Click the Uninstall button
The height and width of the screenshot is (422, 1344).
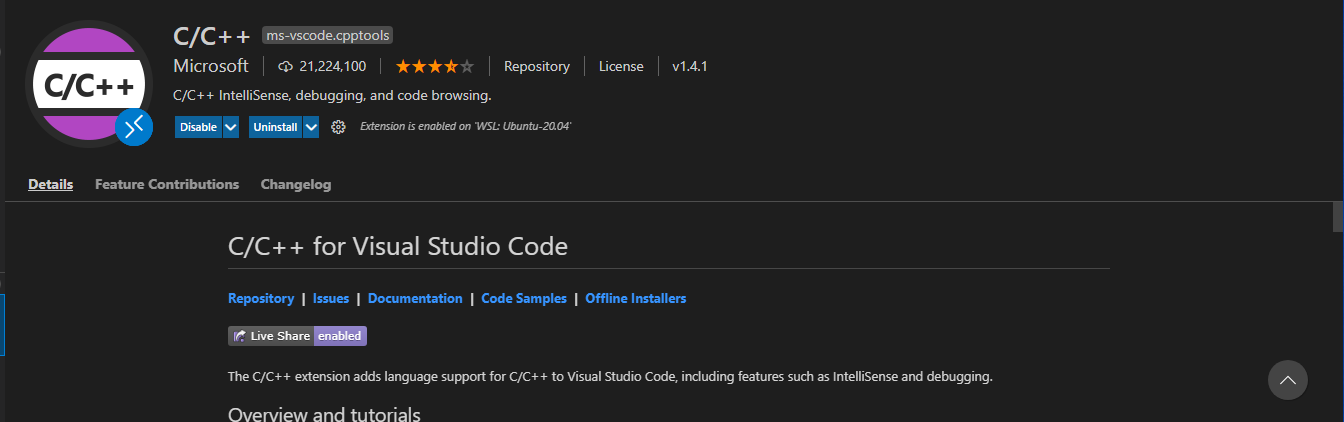coord(275,127)
